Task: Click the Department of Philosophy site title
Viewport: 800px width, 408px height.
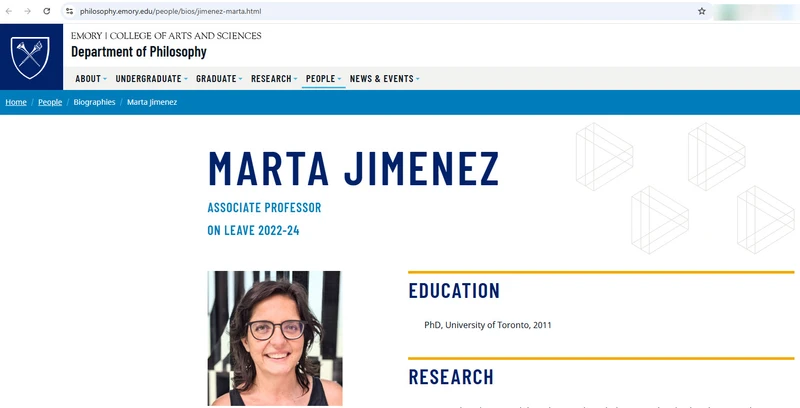Action: coord(139,52)
